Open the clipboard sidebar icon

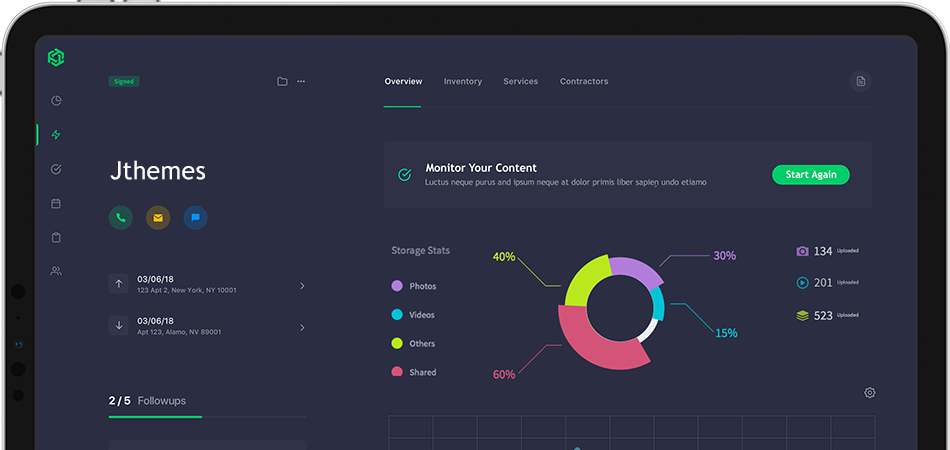[x=56, y=237]
